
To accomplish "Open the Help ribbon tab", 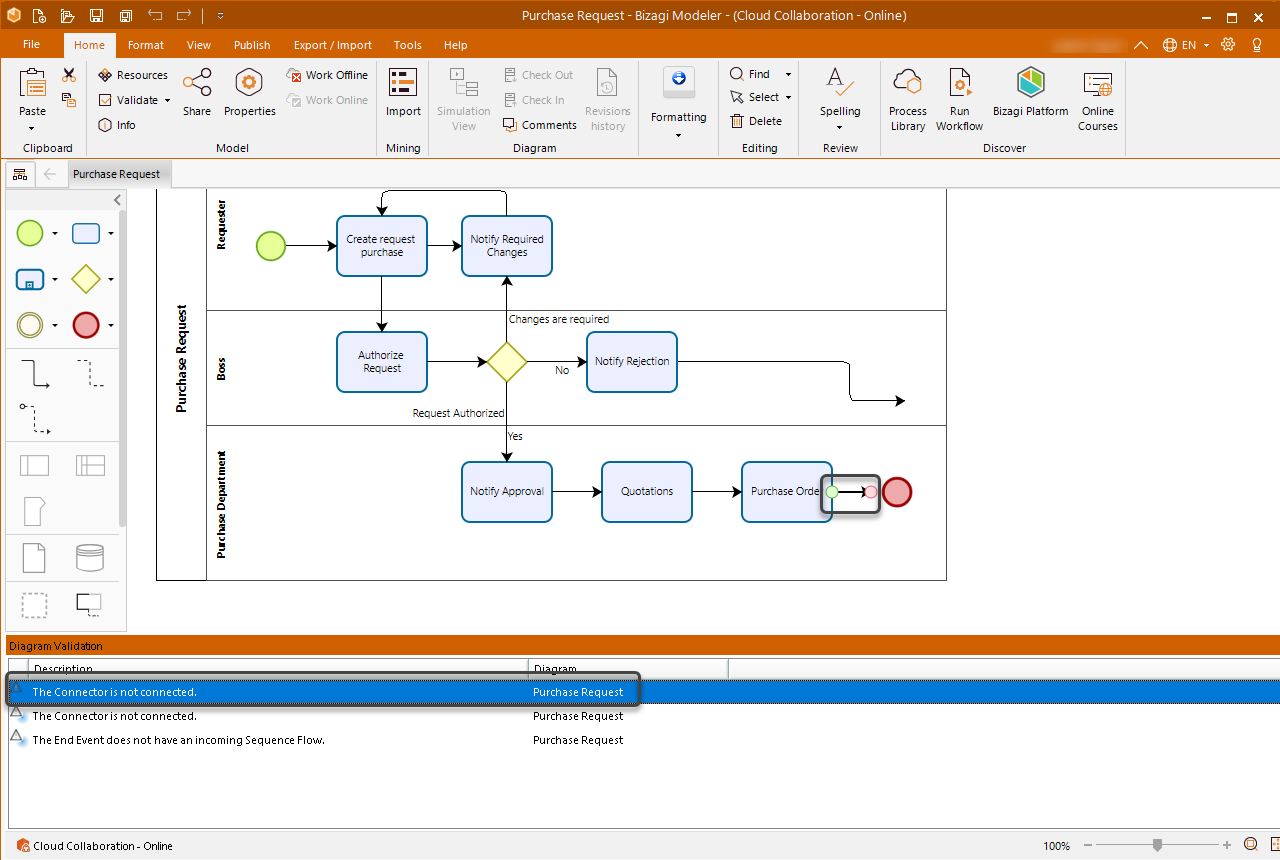I will 456,45.
